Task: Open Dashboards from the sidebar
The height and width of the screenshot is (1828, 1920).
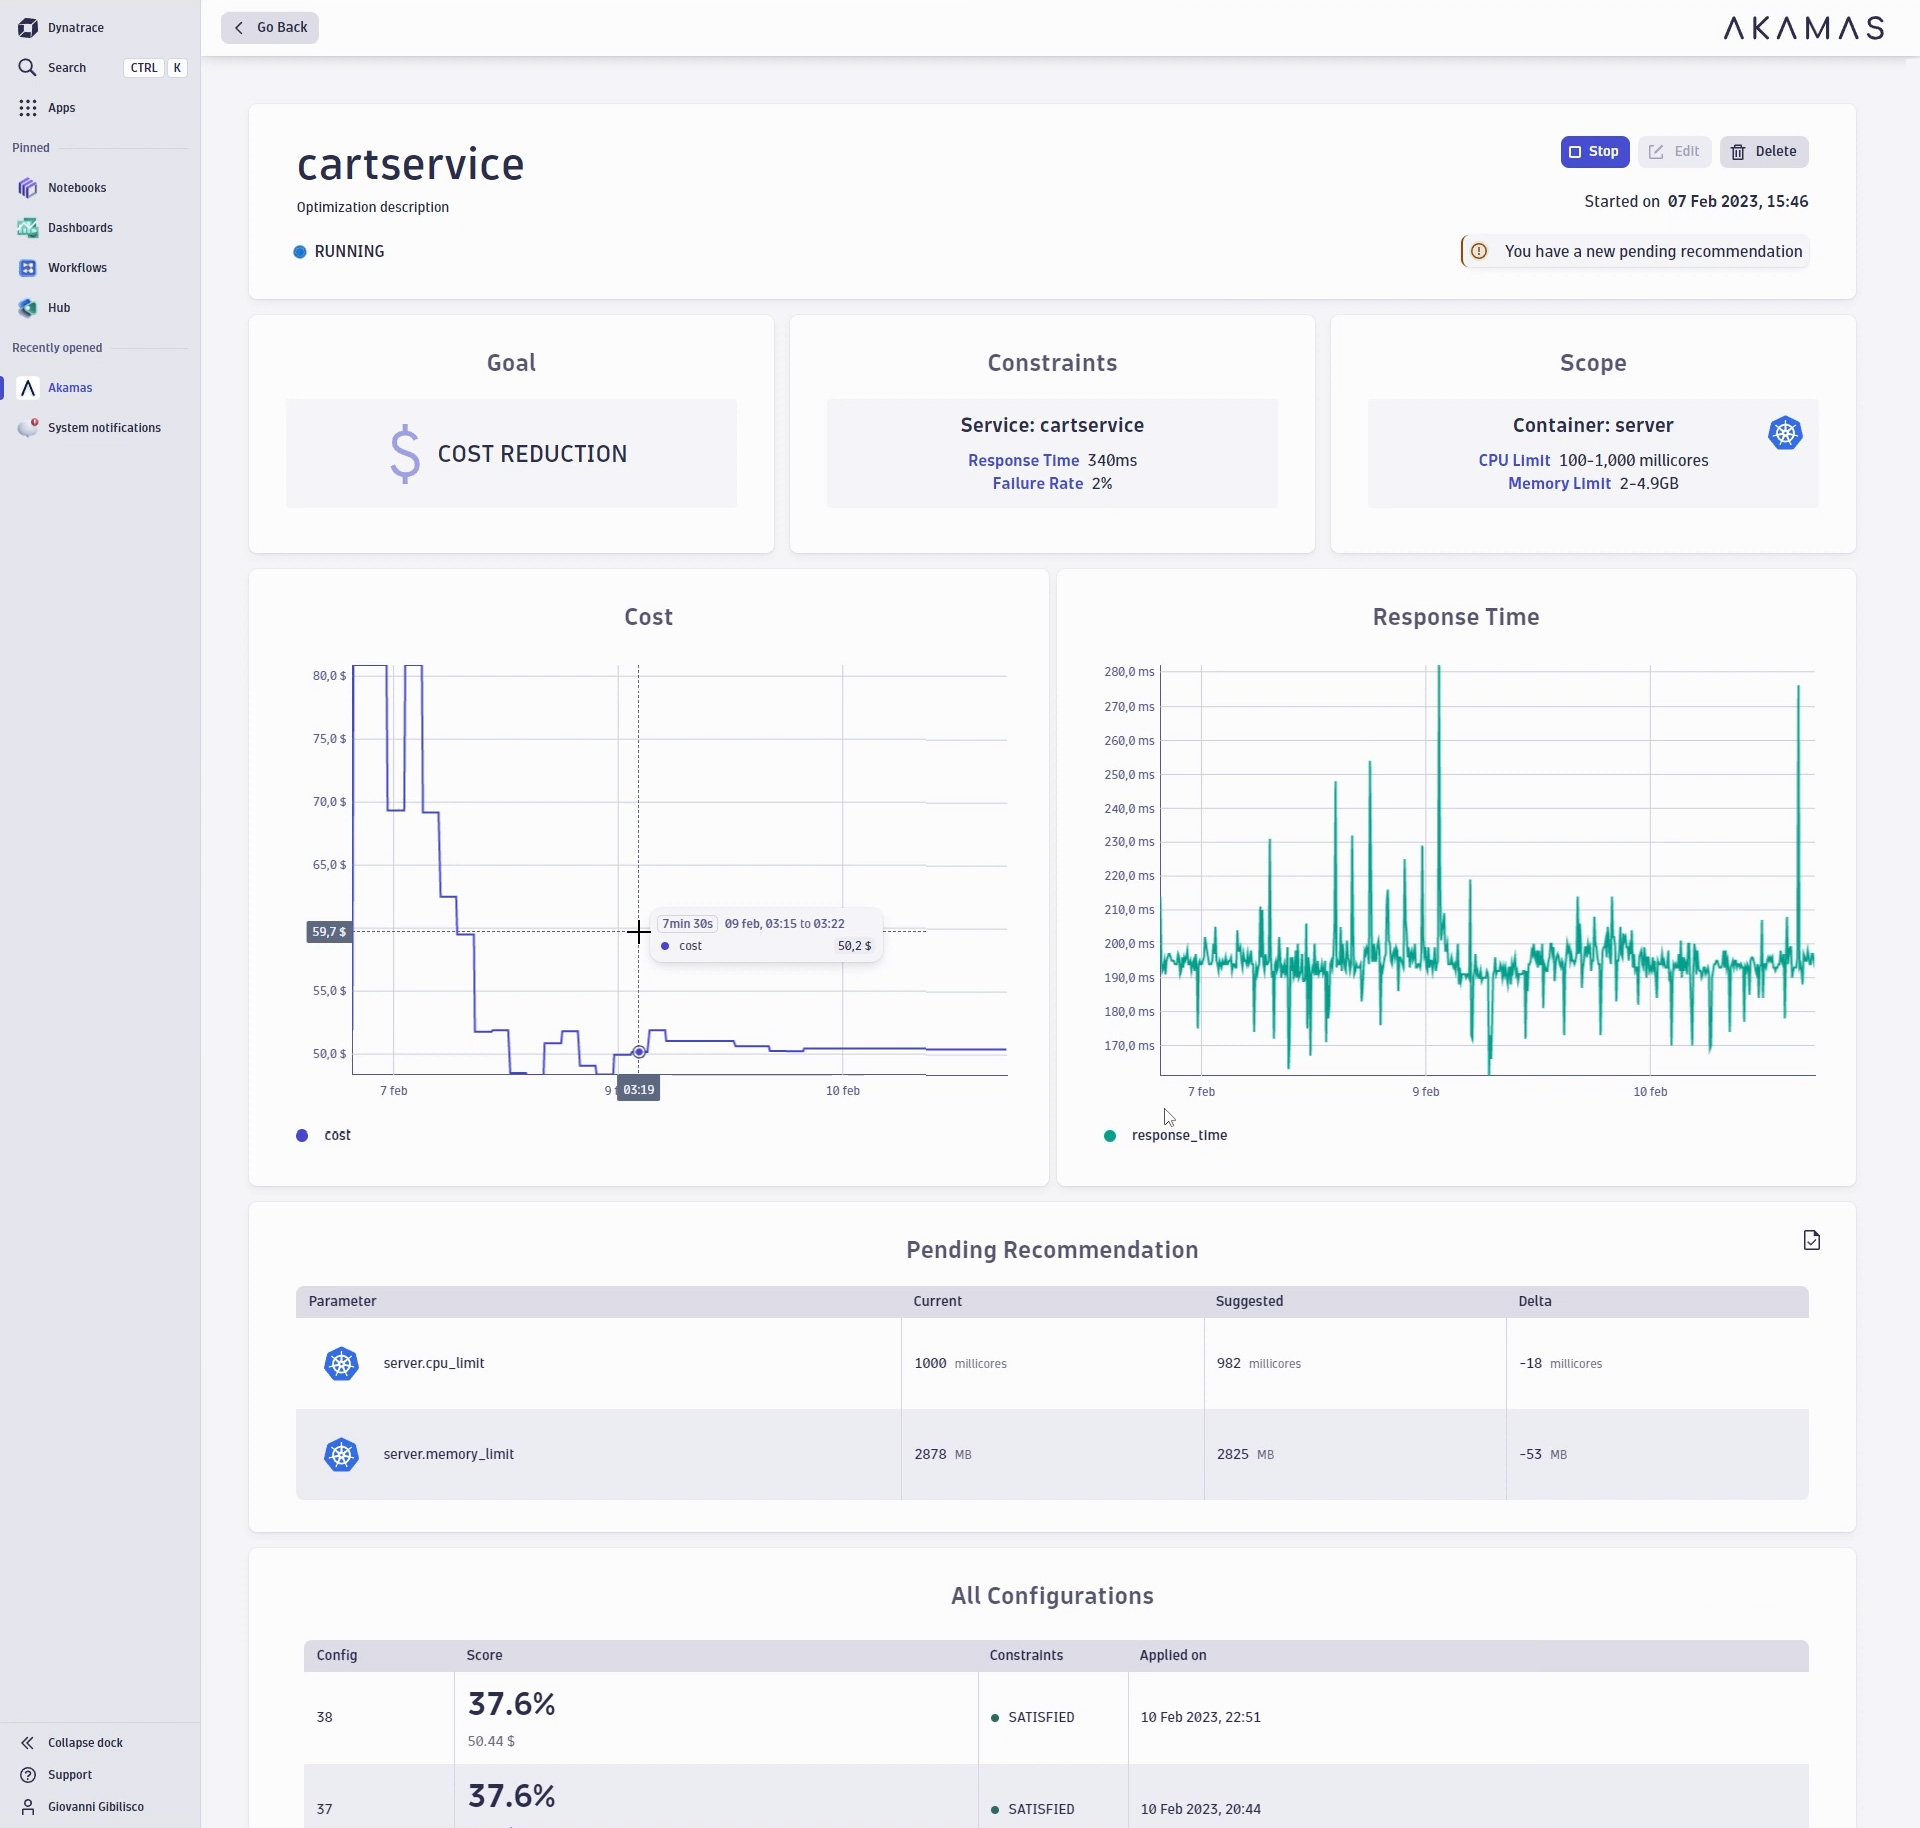Action: coord(81,227)
